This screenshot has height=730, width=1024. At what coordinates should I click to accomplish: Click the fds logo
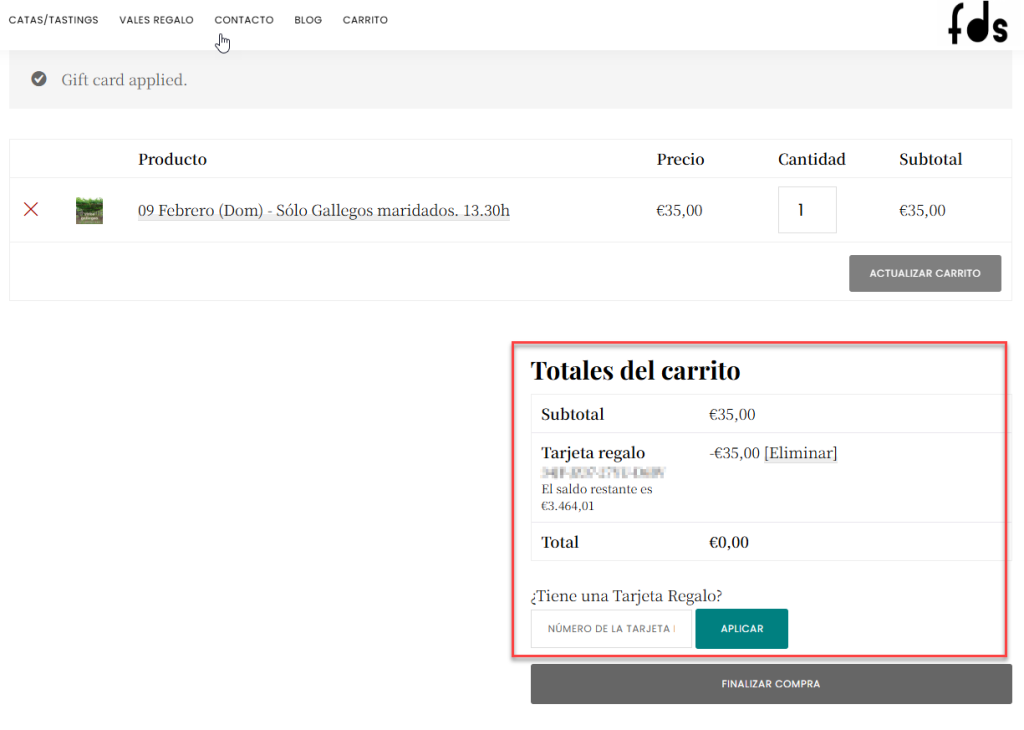(x=977, y=23)
